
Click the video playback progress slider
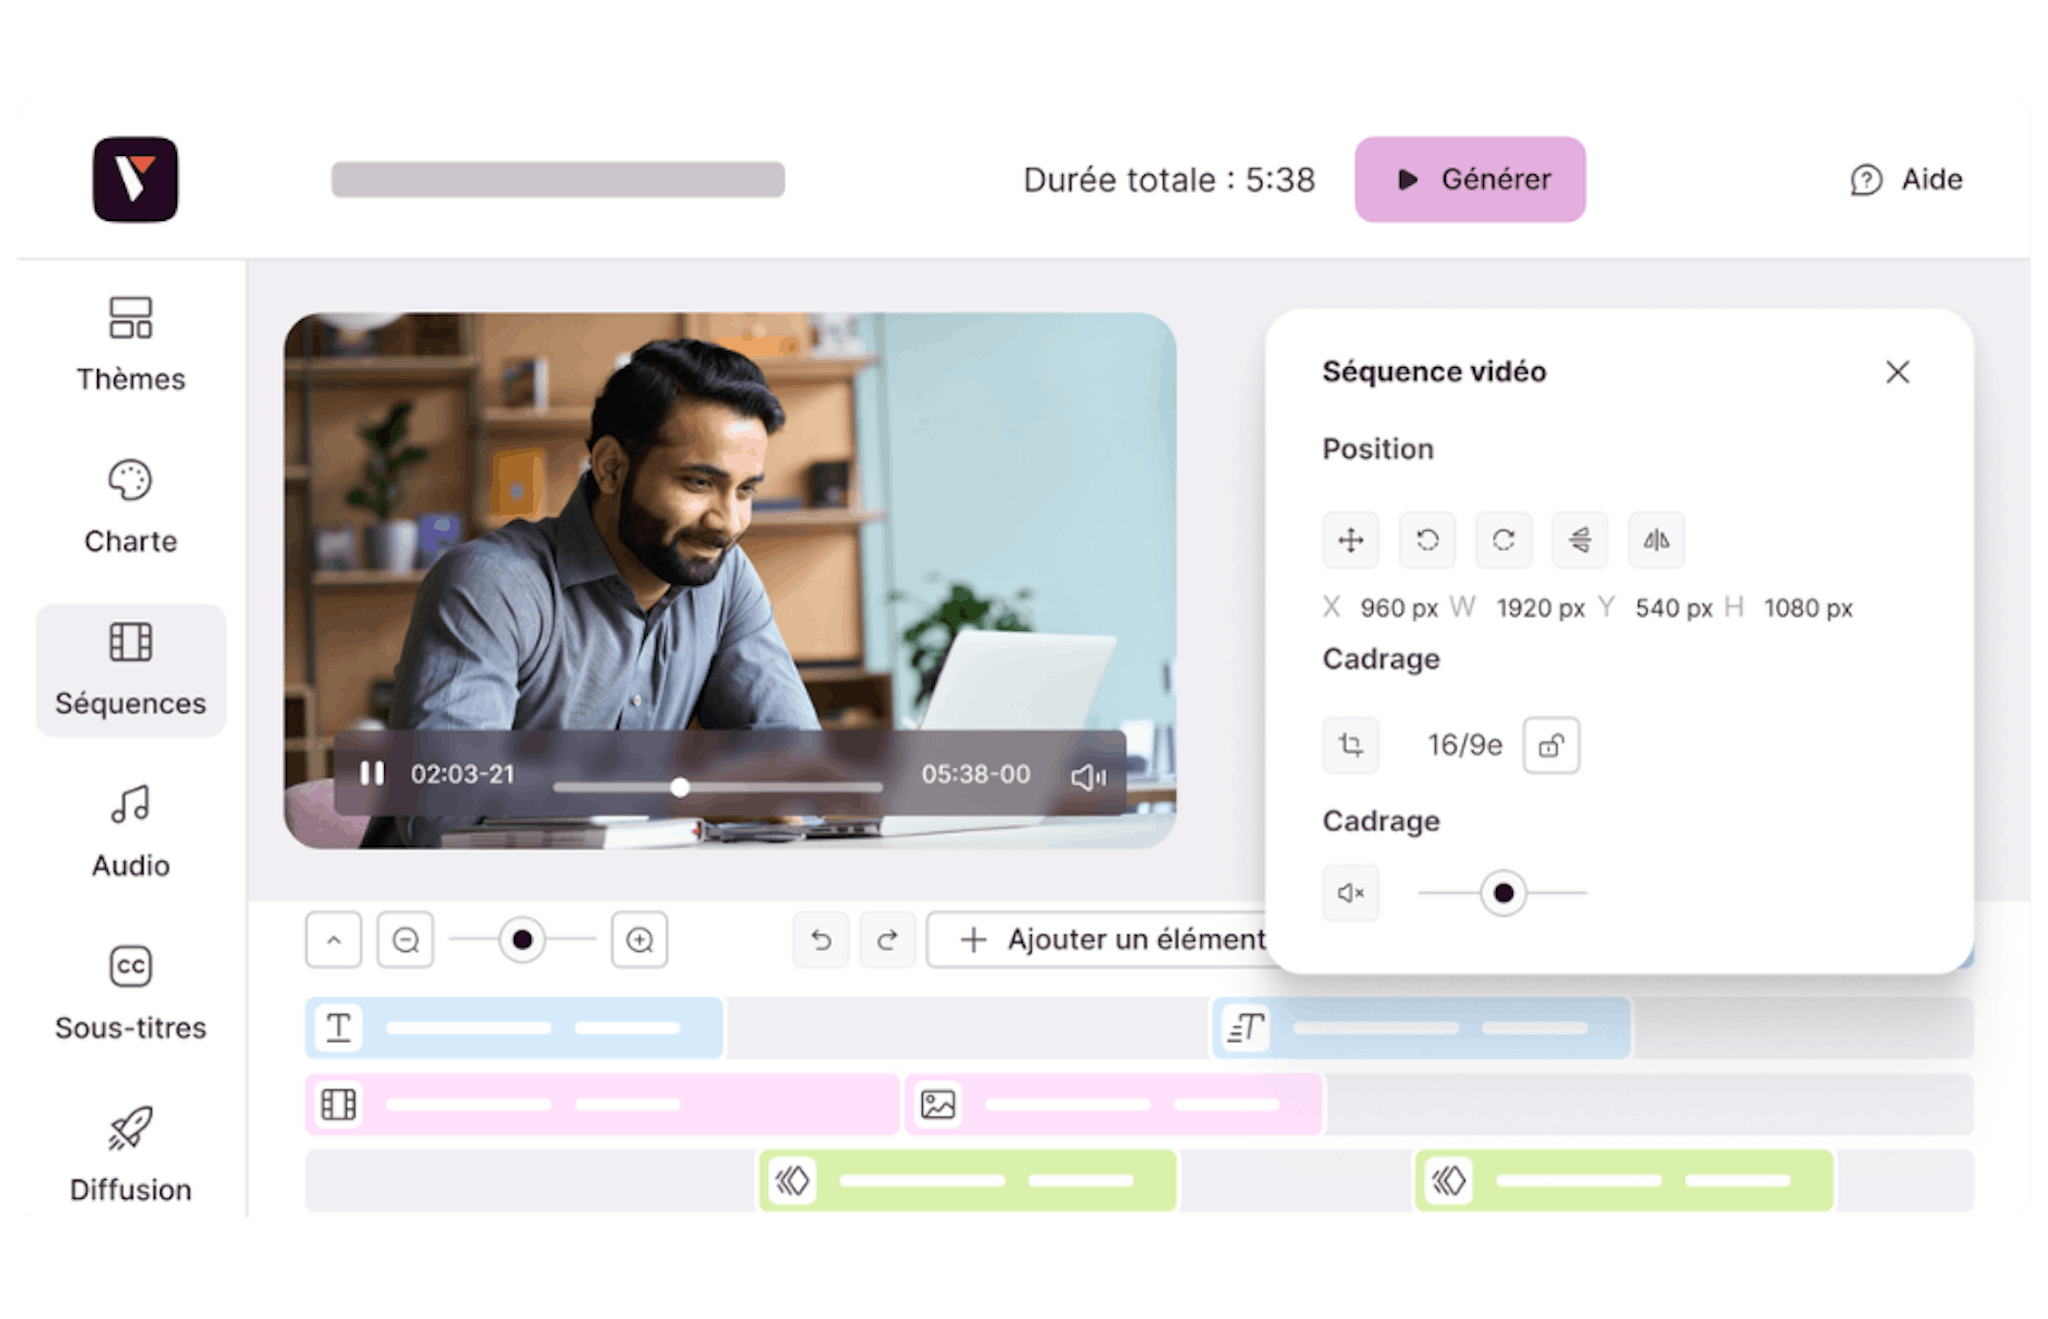[x=718, y=787]
